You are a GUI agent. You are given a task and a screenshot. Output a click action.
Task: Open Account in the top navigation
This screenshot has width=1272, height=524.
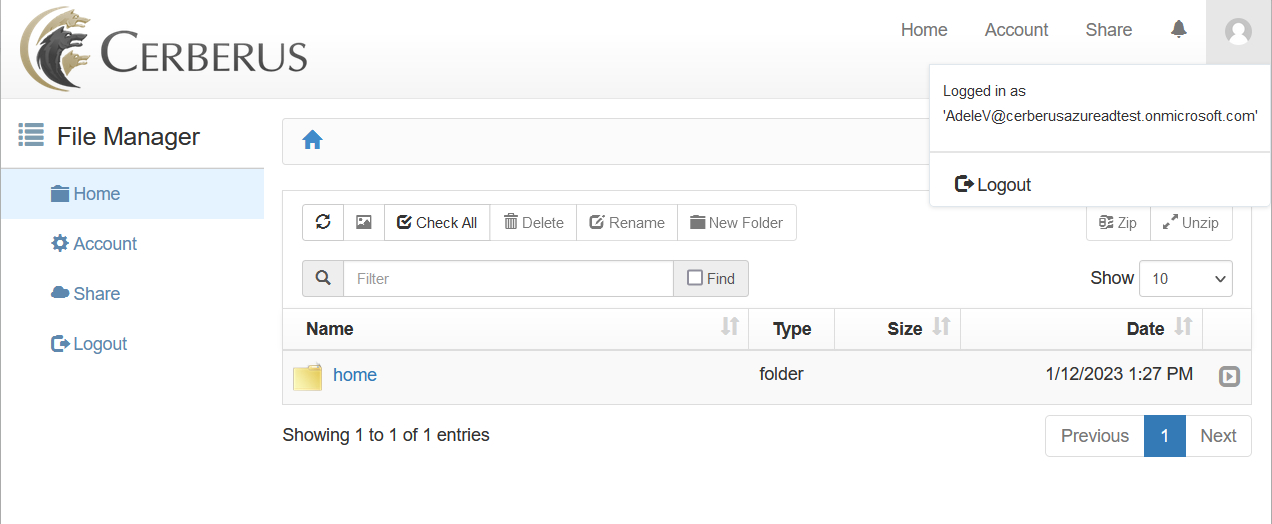1016,30
